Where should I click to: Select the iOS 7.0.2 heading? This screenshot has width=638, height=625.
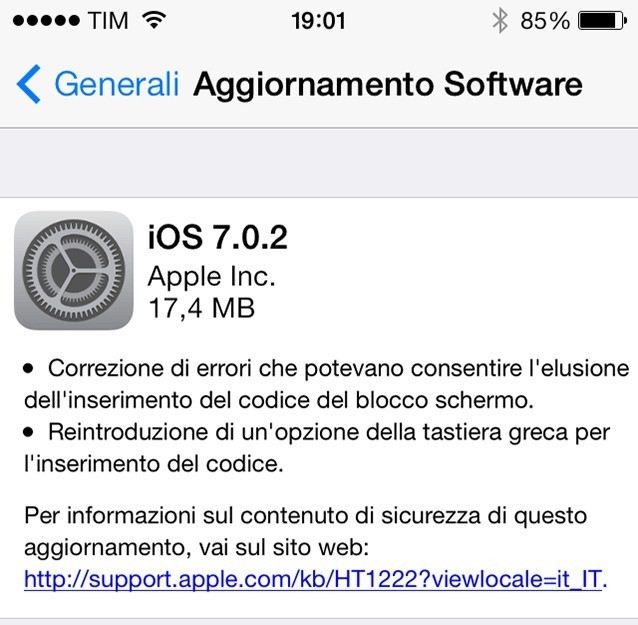pyautogui.click(x=218, y=237)
